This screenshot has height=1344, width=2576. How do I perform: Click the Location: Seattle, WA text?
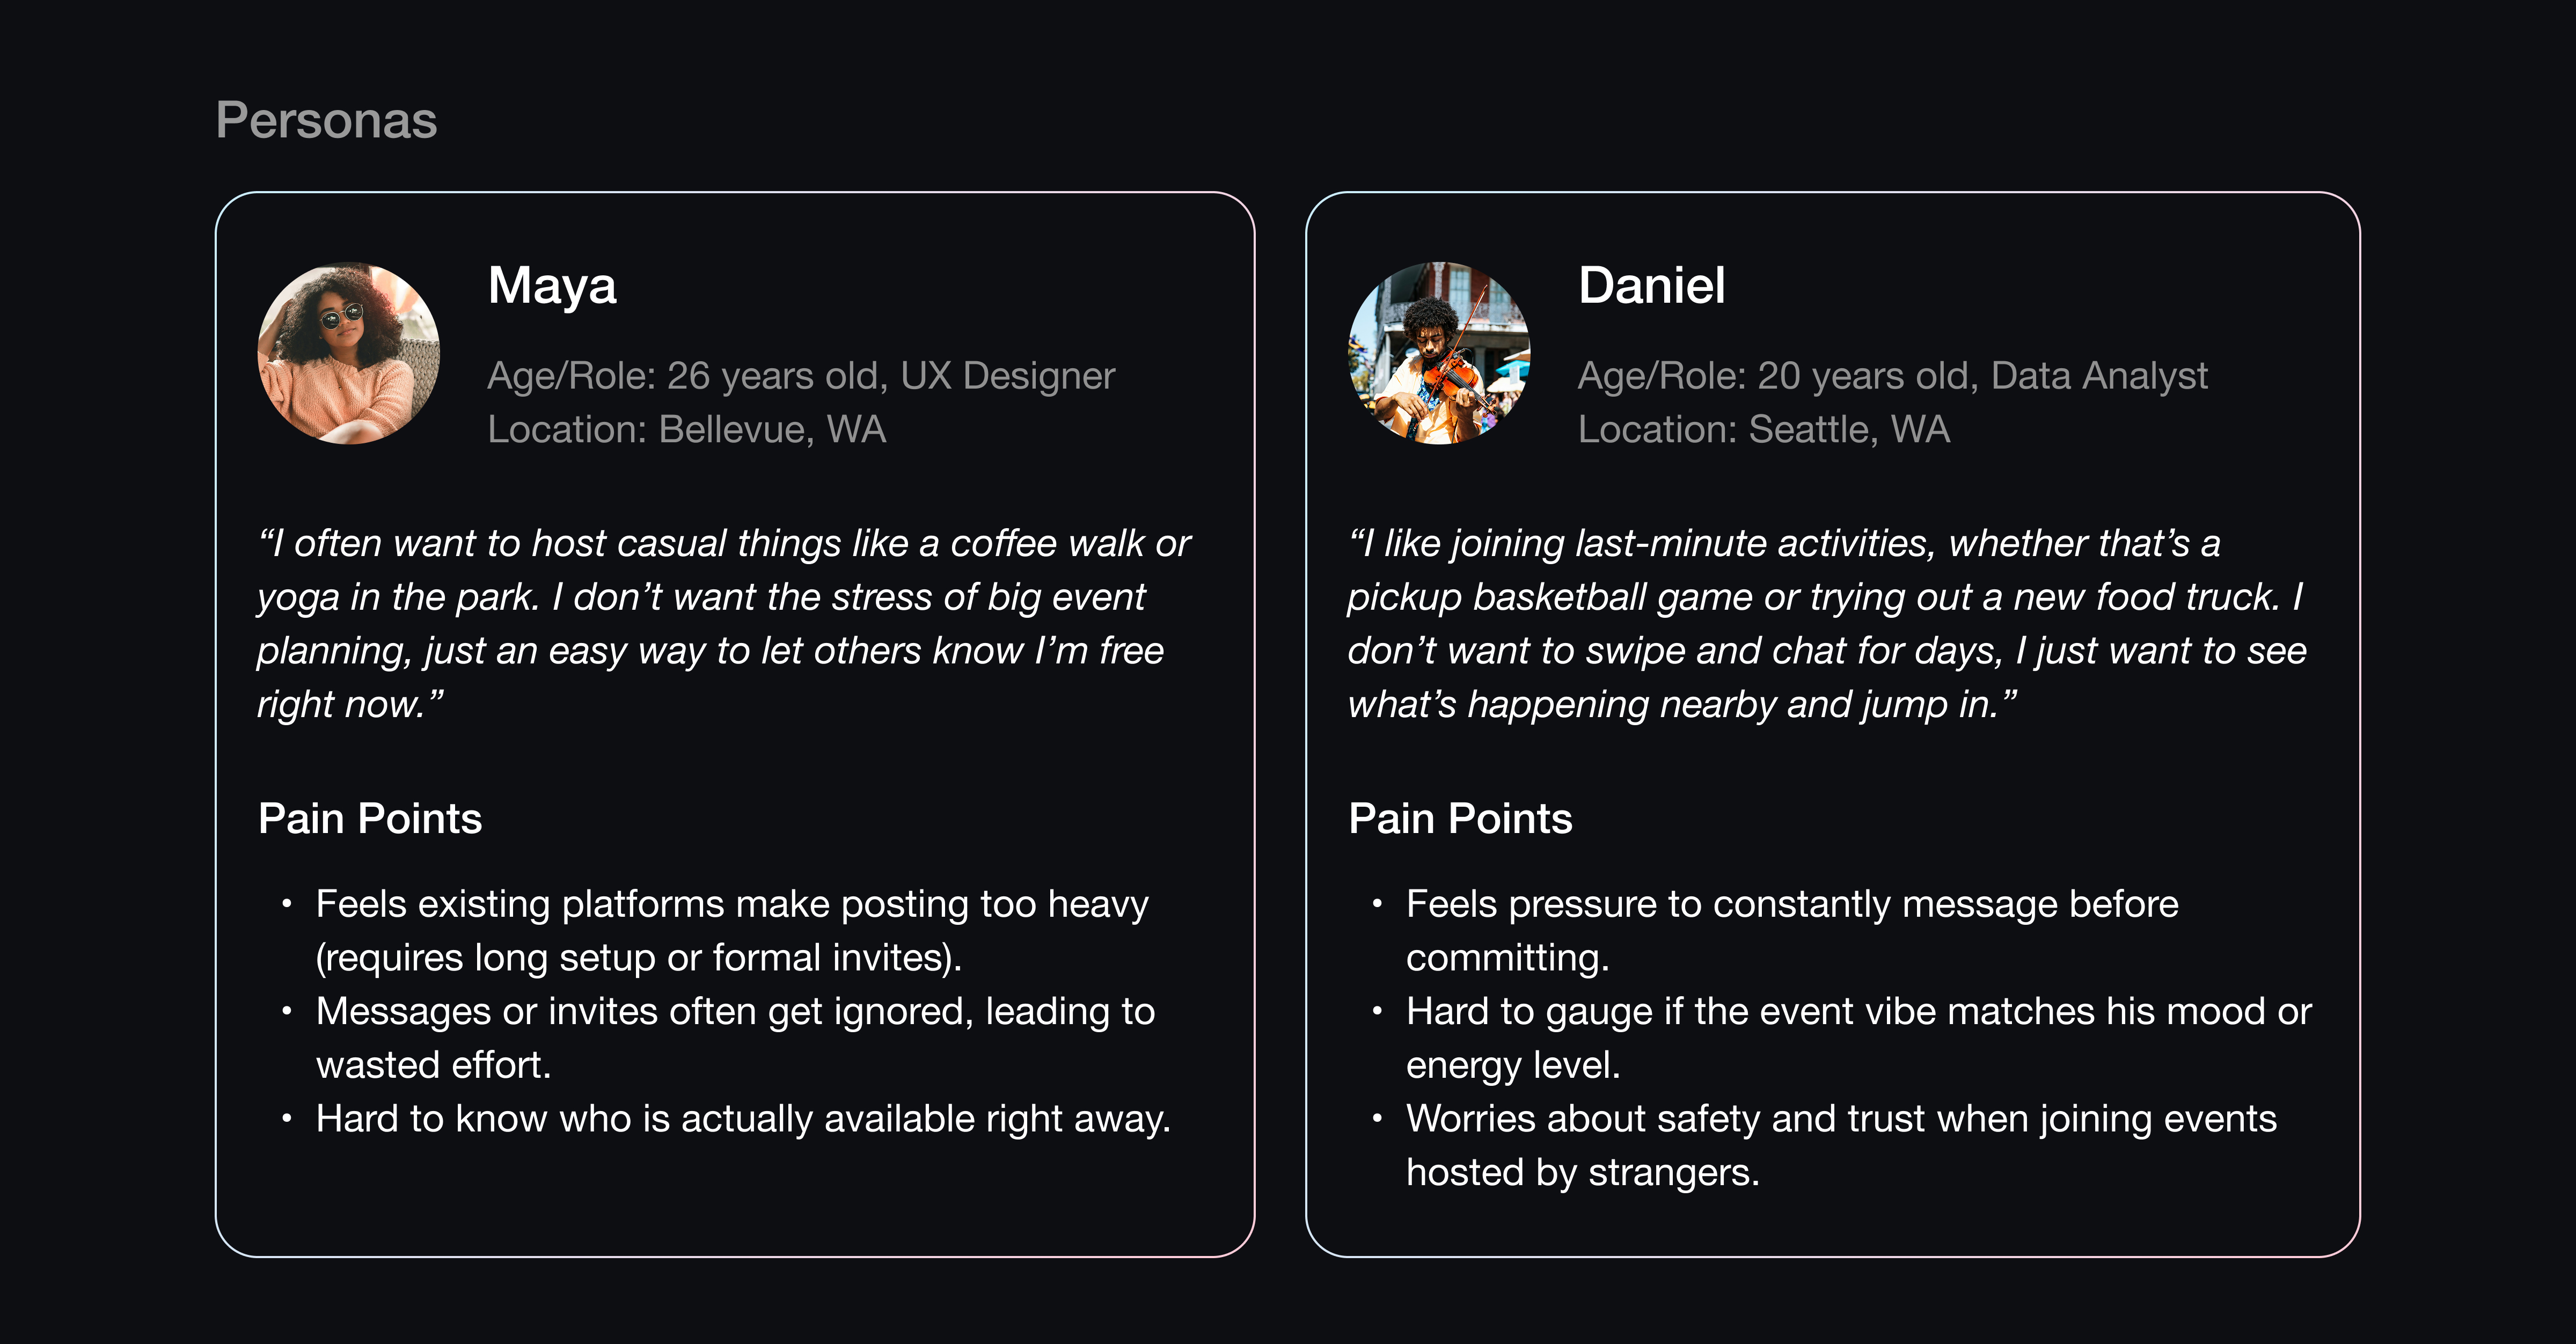(x=1763, y=430)
